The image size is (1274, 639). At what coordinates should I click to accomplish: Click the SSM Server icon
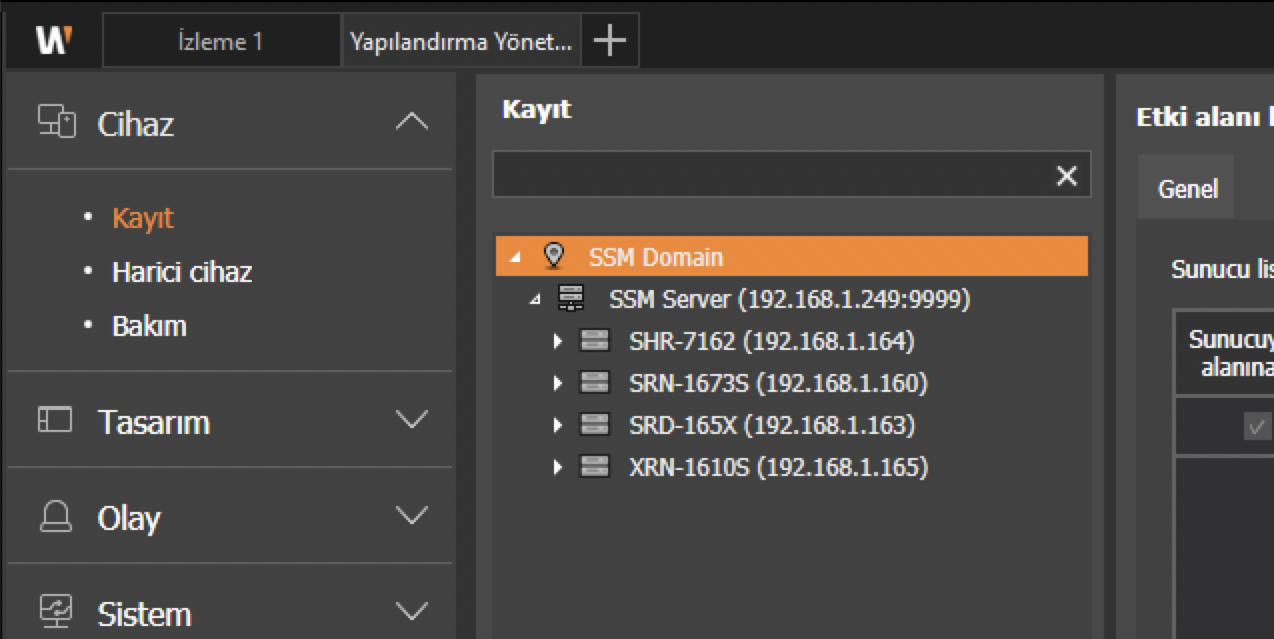coord(572,298)
